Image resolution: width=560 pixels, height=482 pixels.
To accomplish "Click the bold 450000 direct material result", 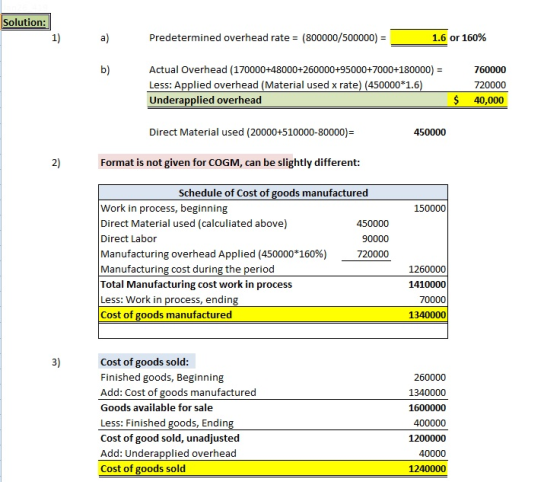I will pyautogui.click(x=430, y=132).
